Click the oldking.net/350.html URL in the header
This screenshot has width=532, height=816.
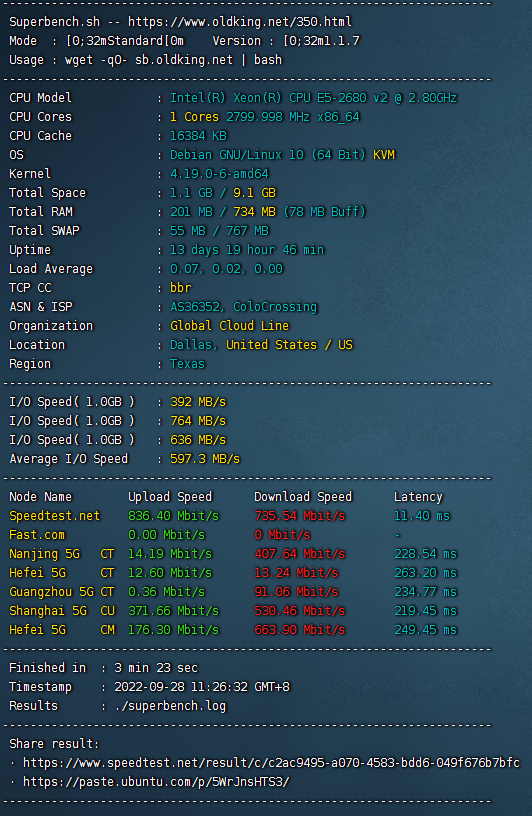click(x=240, y=22)
